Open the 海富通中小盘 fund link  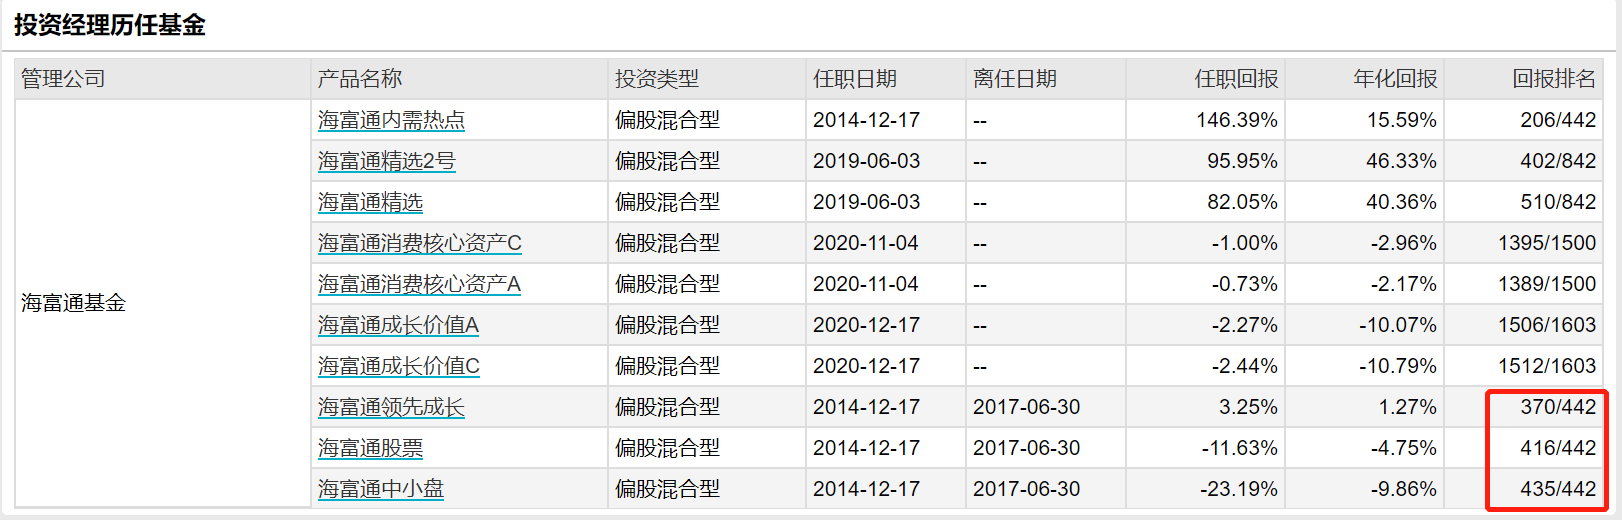click(380, 489)
